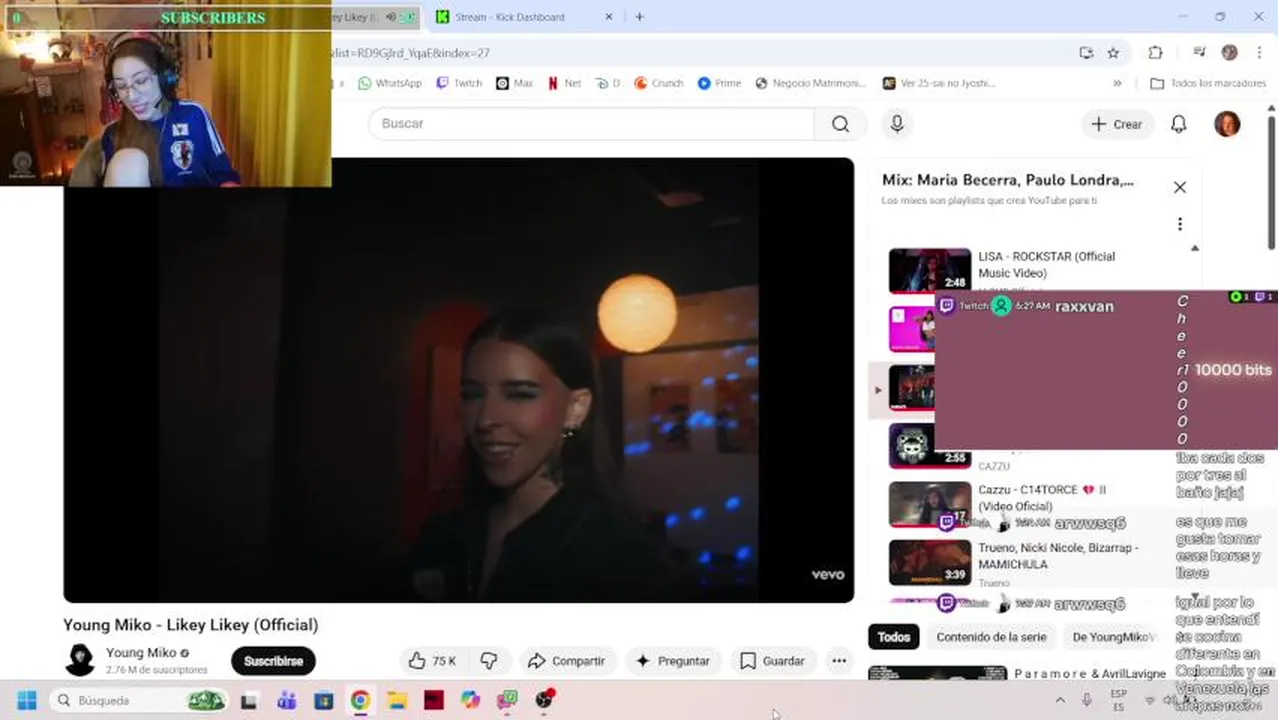This screenshot has width=1278, height=720.
Task: Select the De YoungMiko filter chip
Action: 1113,637
